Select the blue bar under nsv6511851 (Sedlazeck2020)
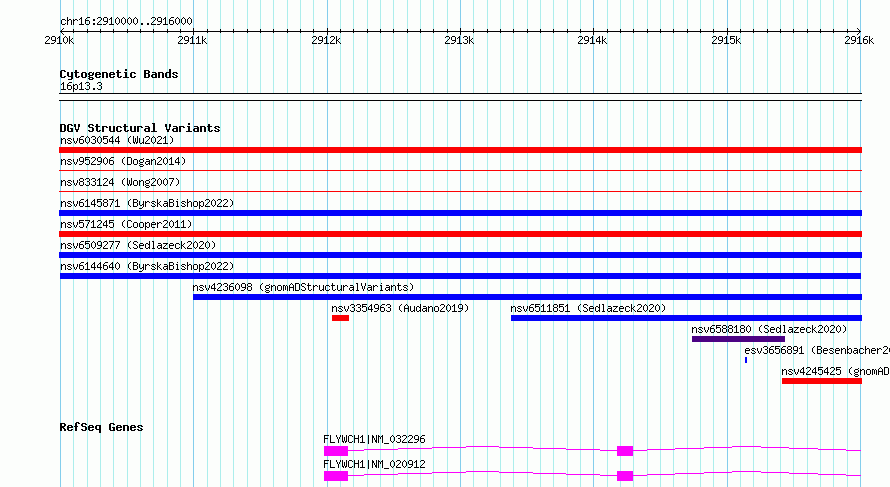Image resolution: width=890 pixels, height=487 pixels. [686, 318]
